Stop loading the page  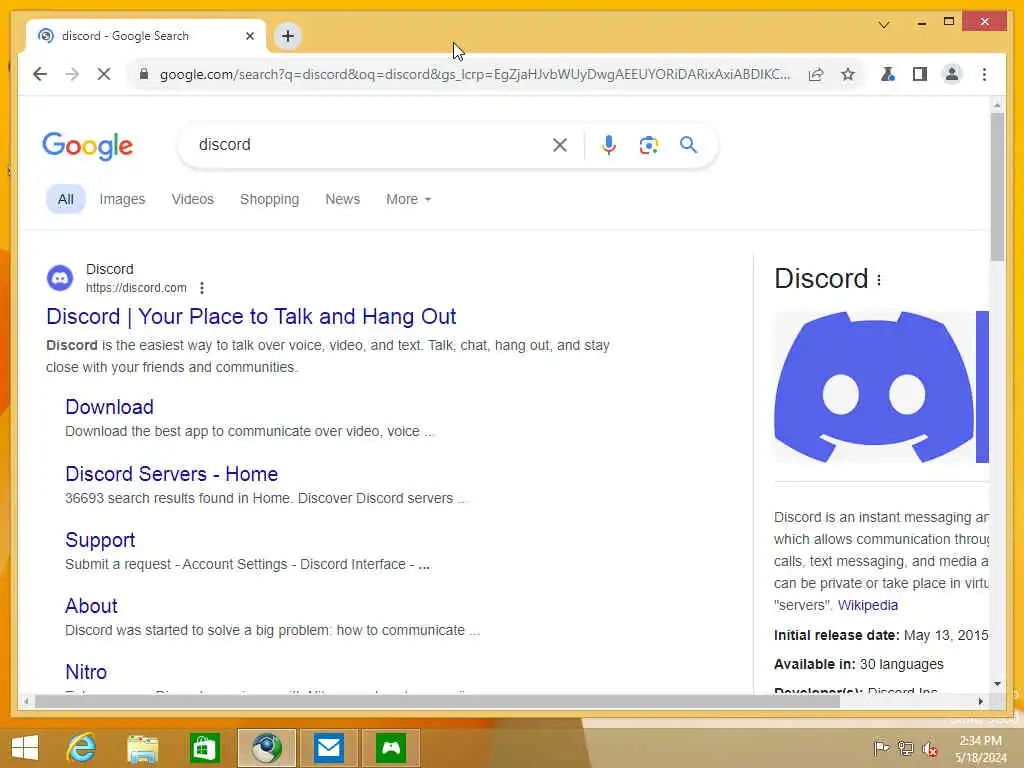pos(104,74)
